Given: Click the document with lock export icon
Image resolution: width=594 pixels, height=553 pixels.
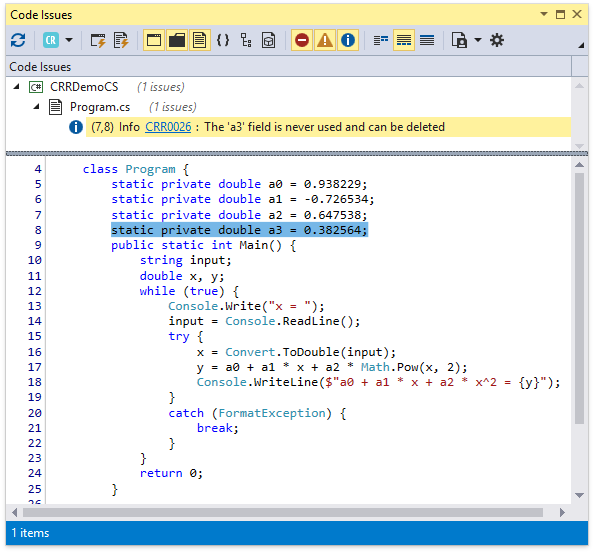Looking at the screenshot, I should tap(459, 40).
